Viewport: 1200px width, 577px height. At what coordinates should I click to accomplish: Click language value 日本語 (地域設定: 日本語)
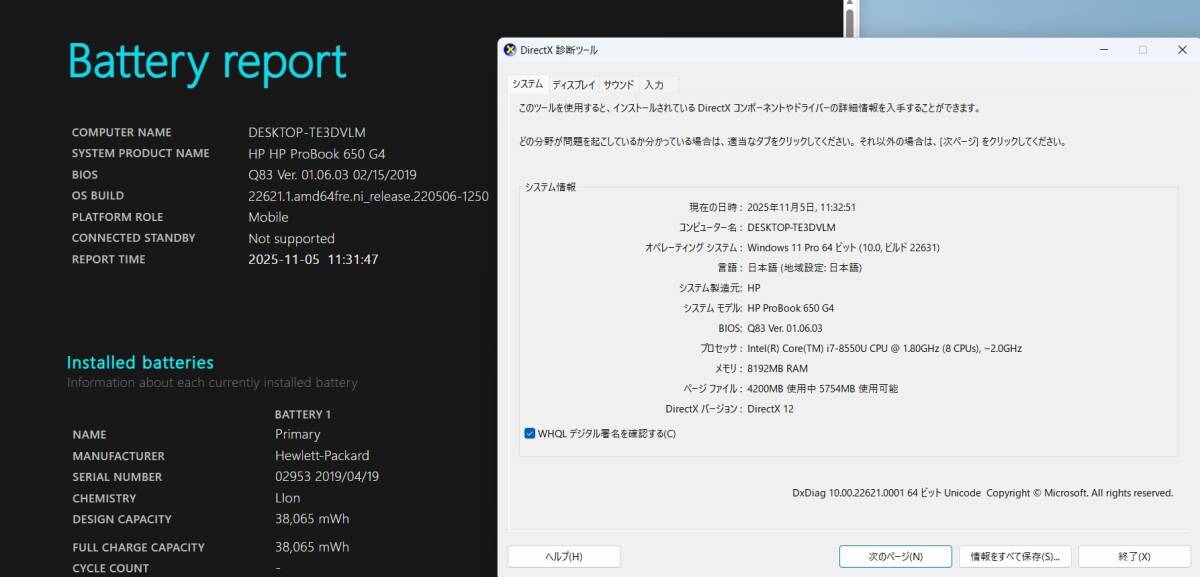[804, 267]
